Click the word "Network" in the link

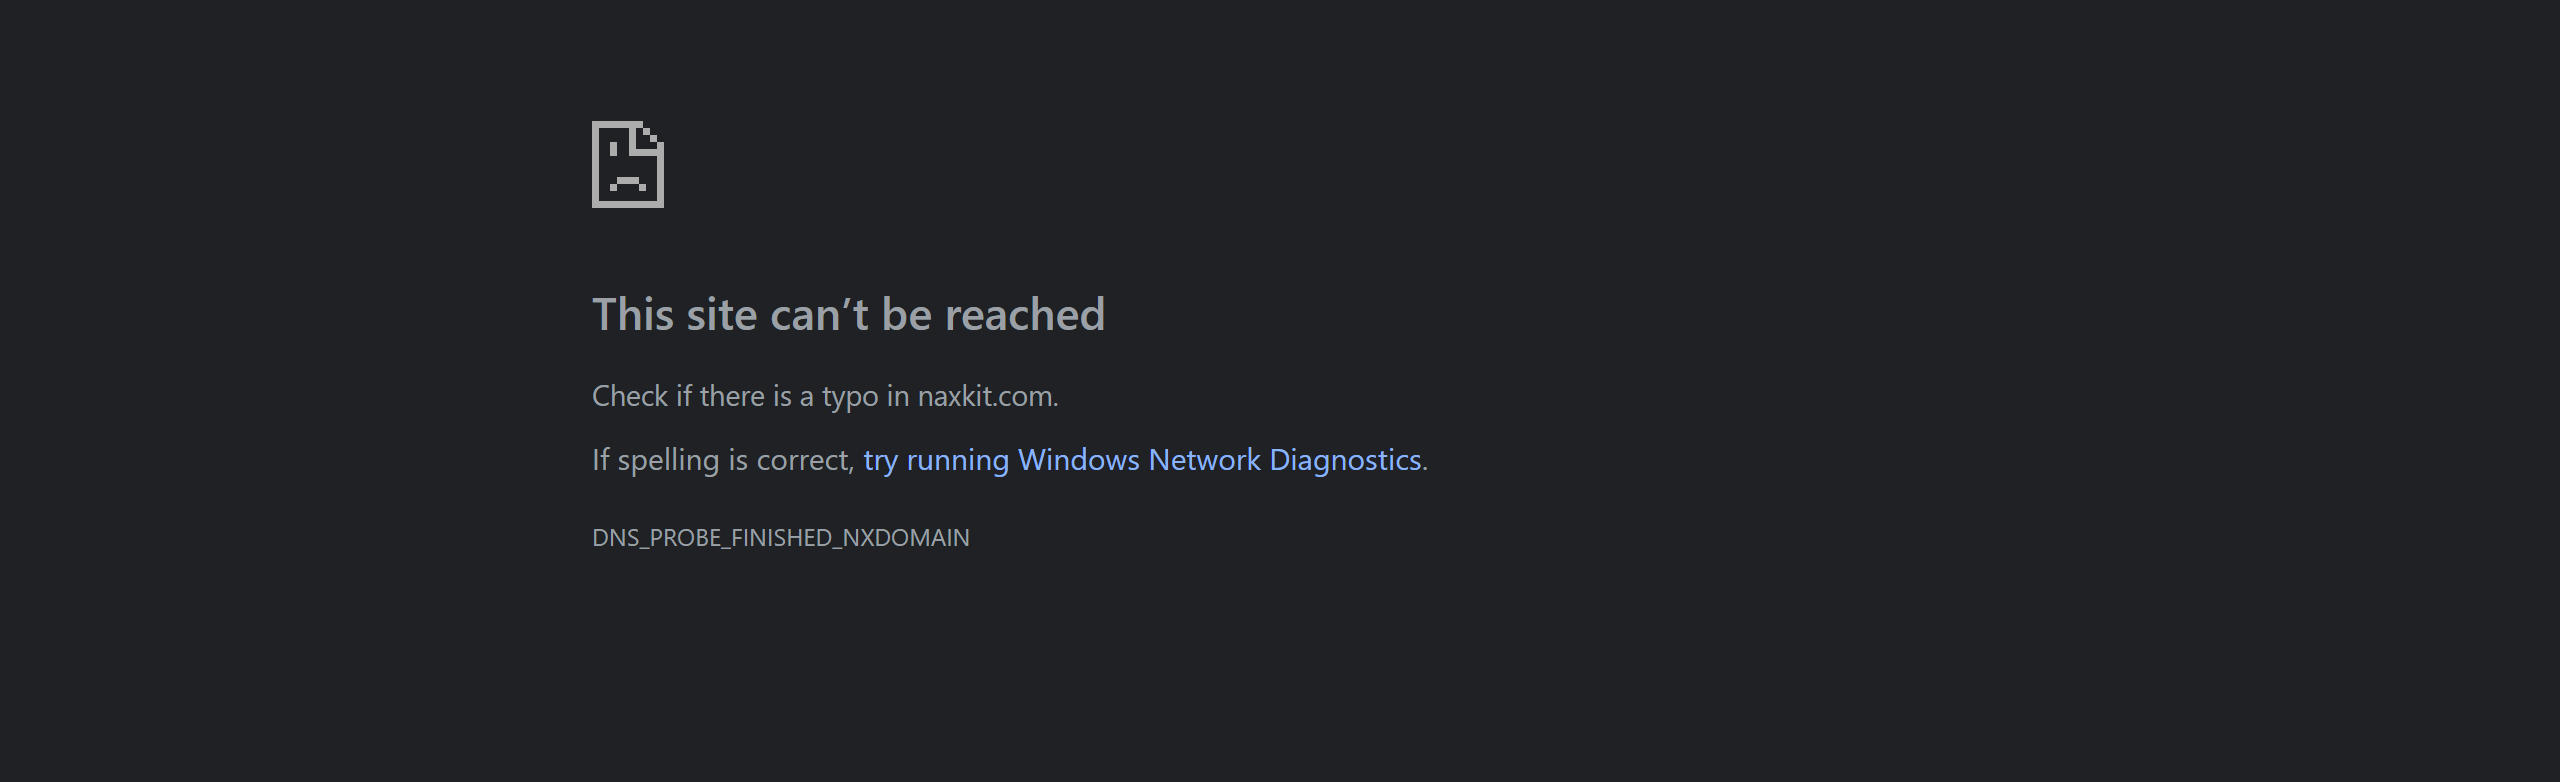click(x=1204, y=460)
